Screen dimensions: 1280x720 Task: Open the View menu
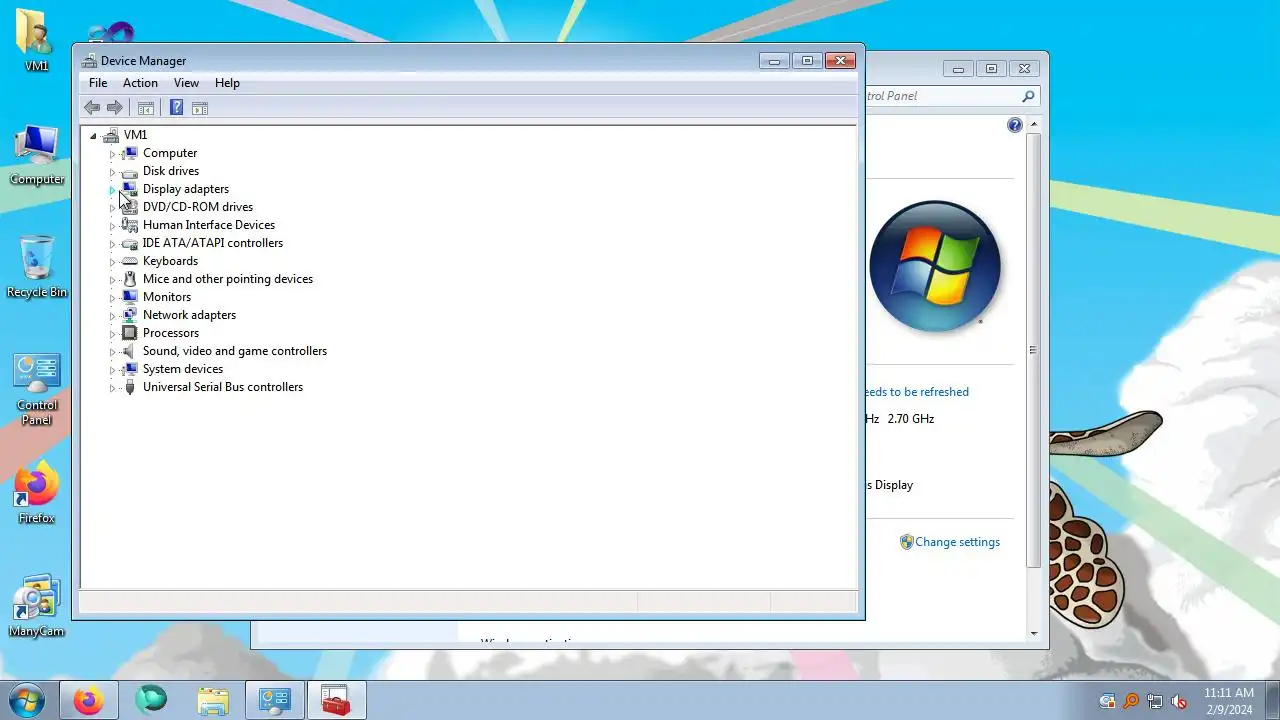tap(186, 83)
